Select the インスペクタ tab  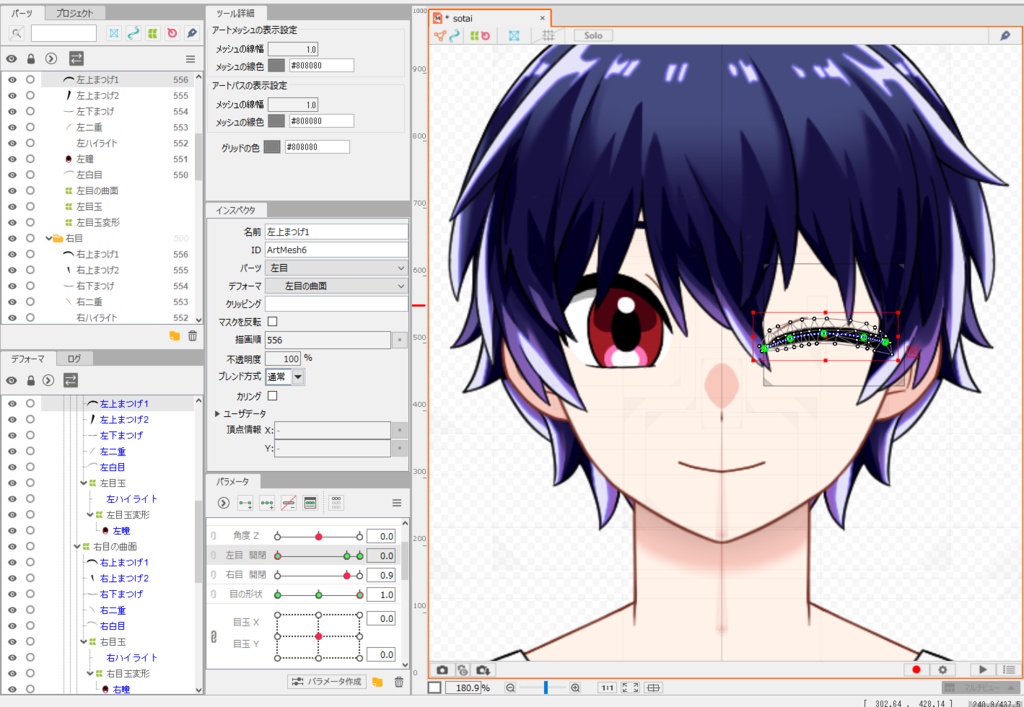(x=236, y=210)
